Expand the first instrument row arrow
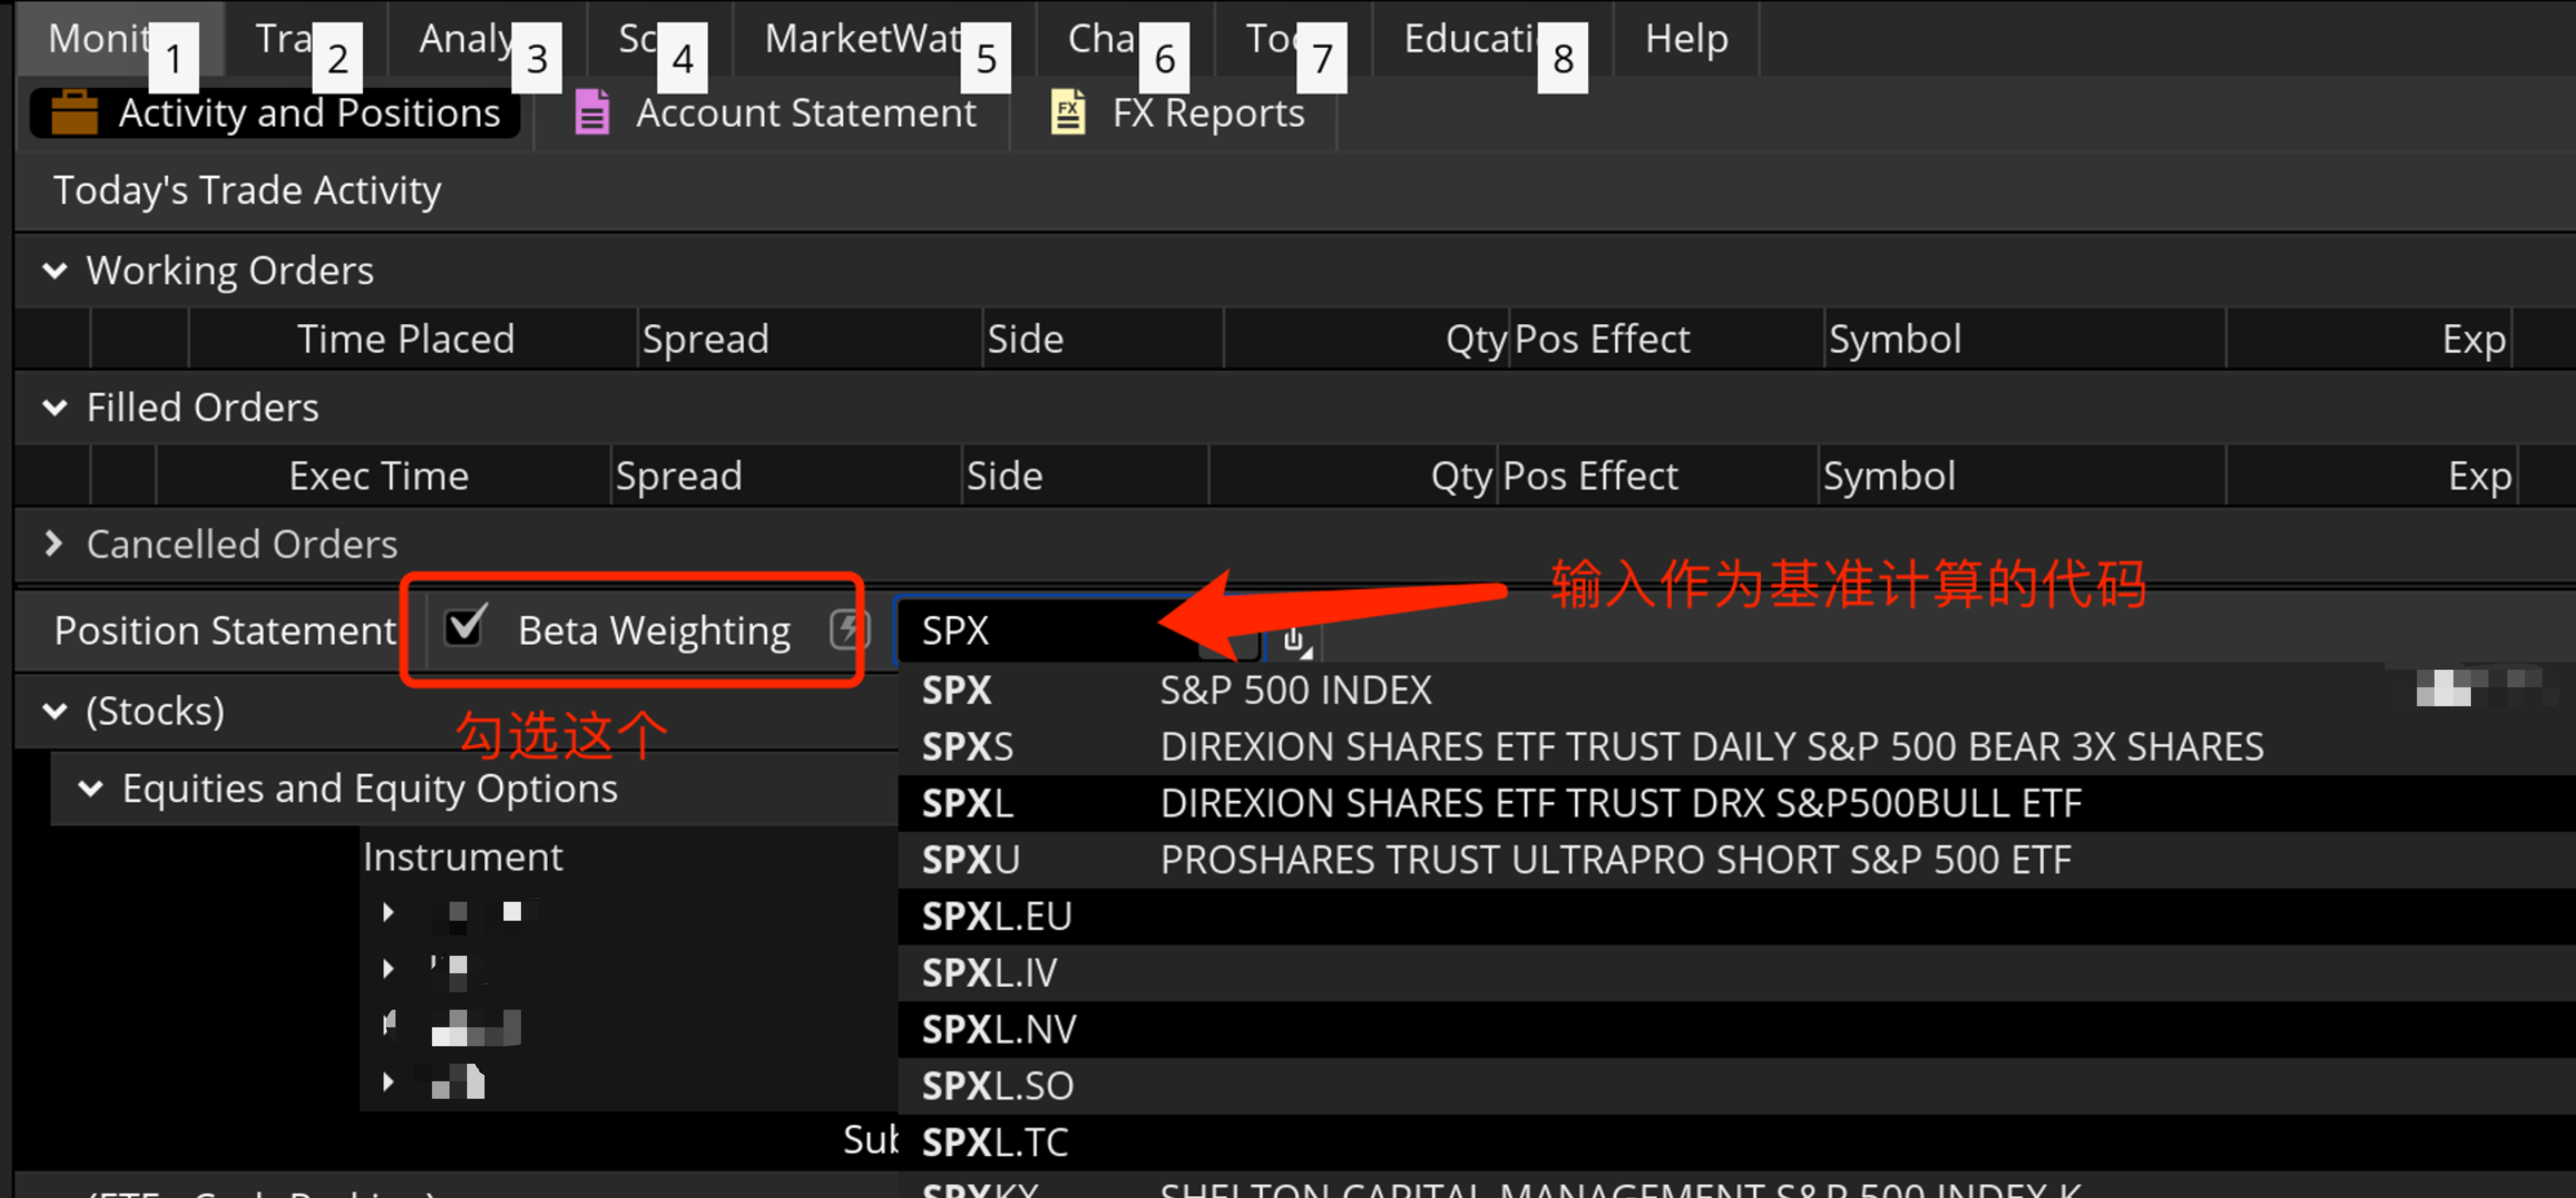The image size is (2576, 1198). (388, 911)
